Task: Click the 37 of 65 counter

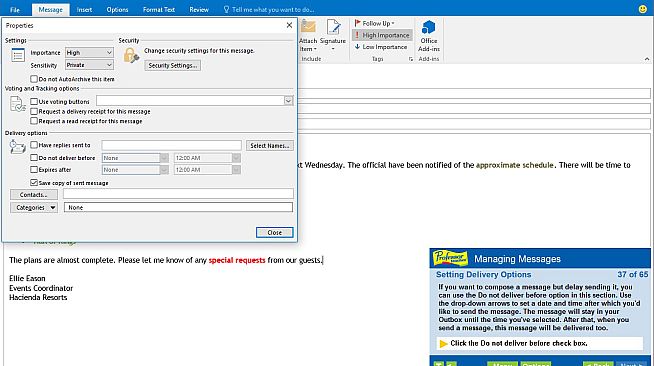Action: click(633, 275)
